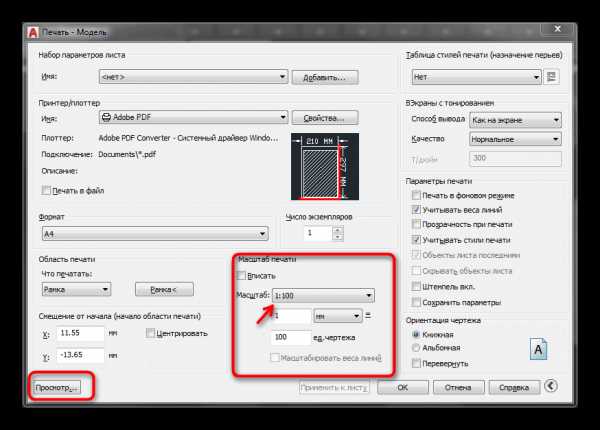Decrease number of copies with down arrow
Viewport: 600px width, 430px height.
338,237
